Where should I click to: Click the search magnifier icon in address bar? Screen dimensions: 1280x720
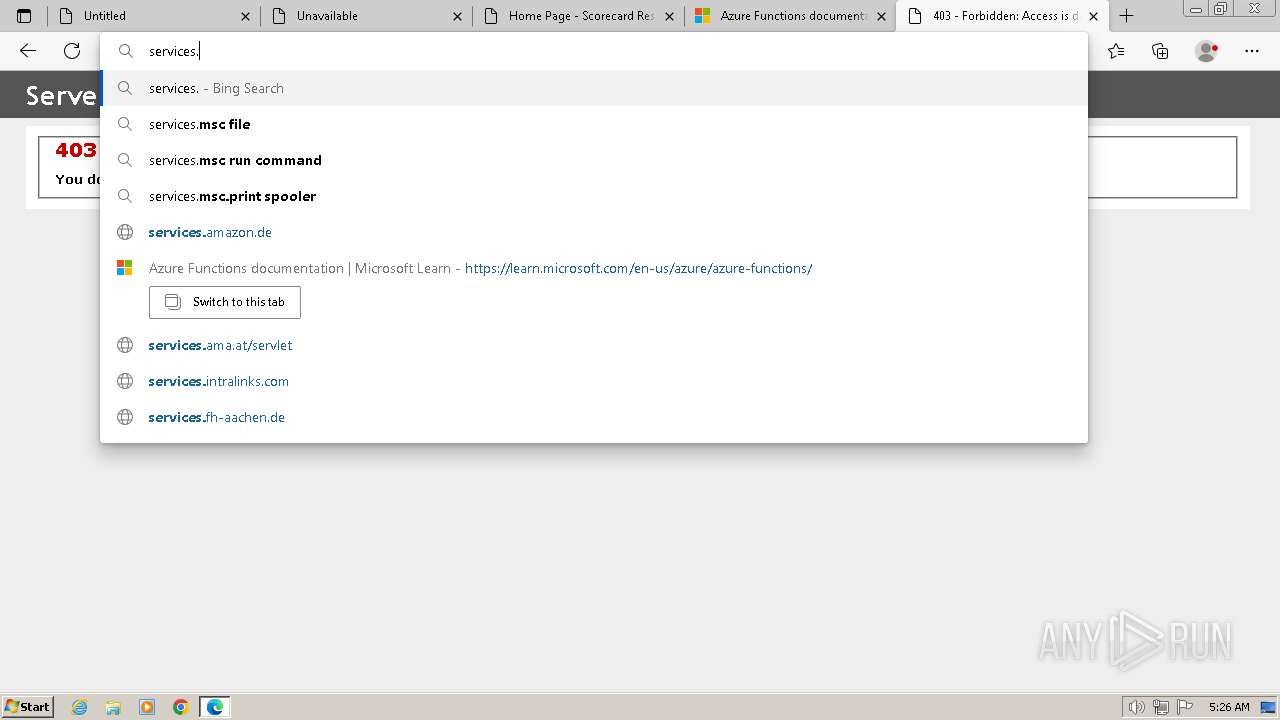(126, 51)
